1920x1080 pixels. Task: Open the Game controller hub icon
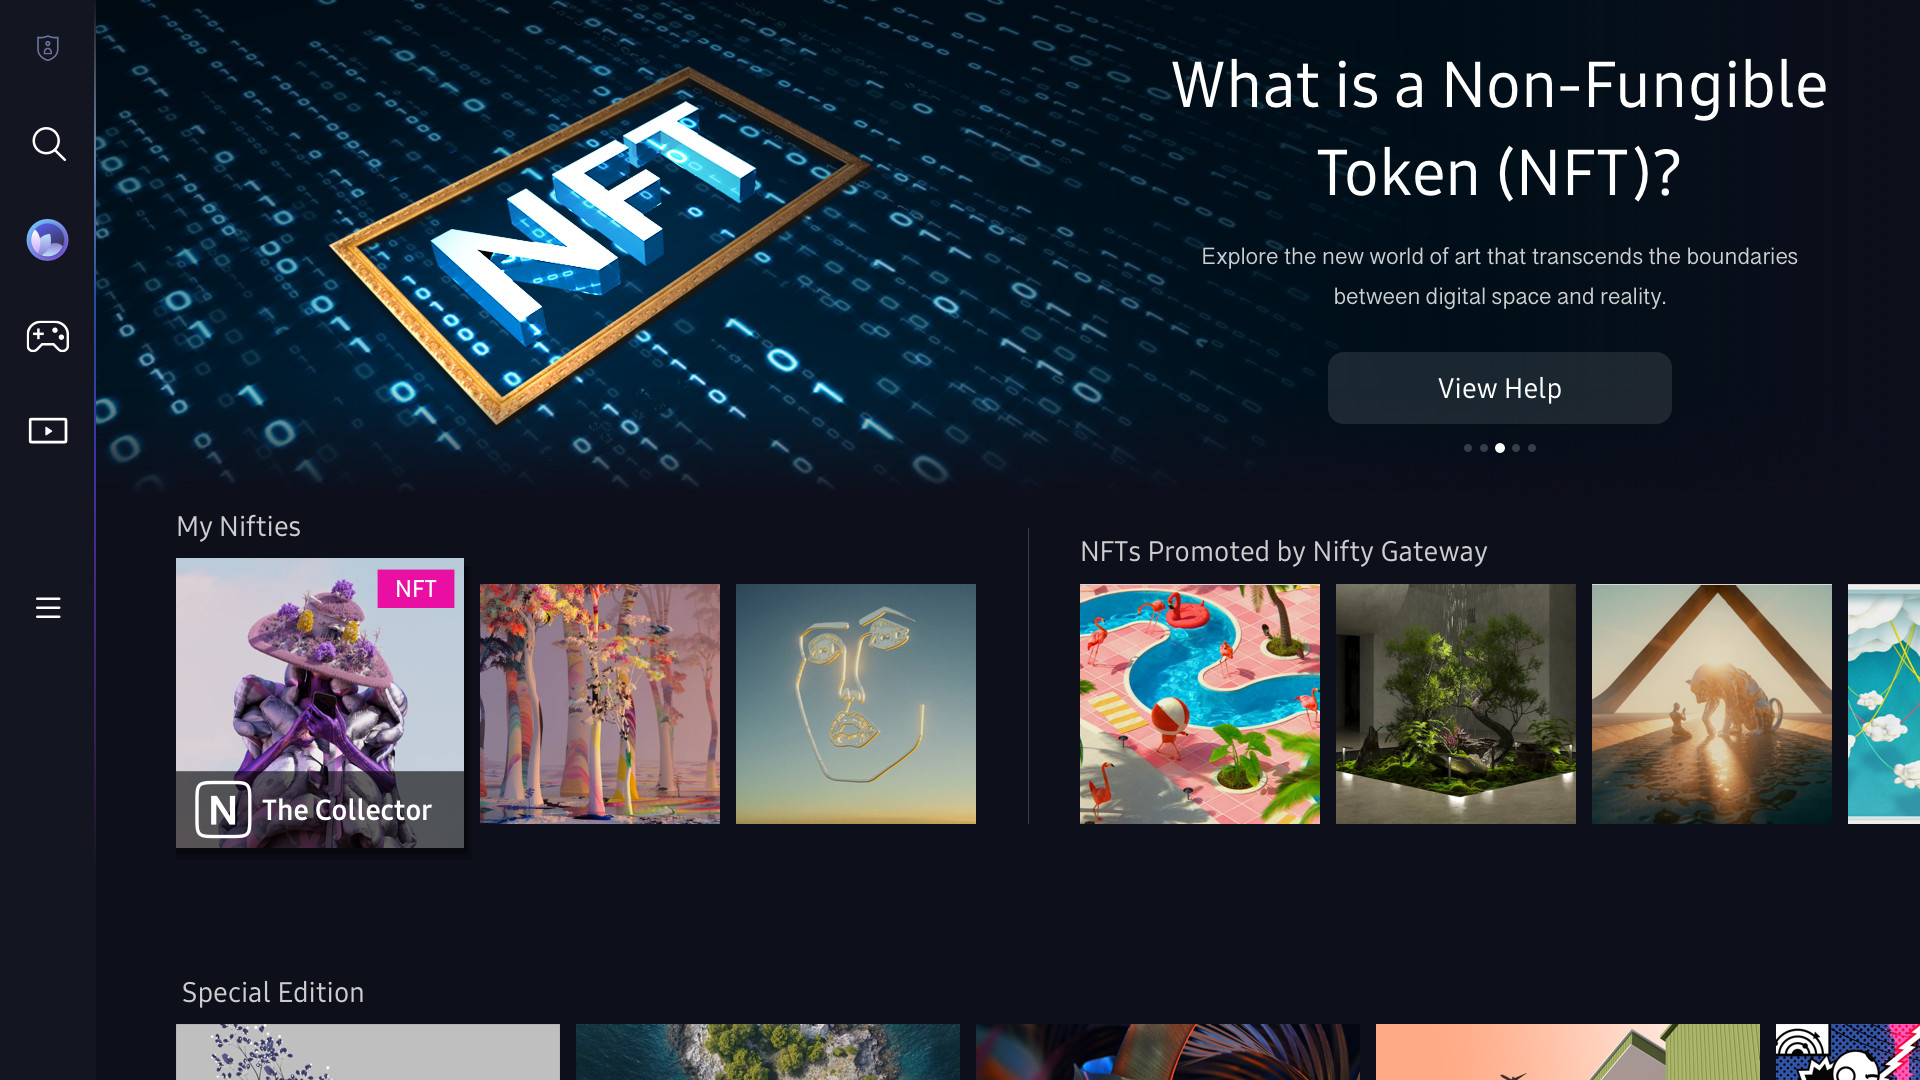pos(48,336)
